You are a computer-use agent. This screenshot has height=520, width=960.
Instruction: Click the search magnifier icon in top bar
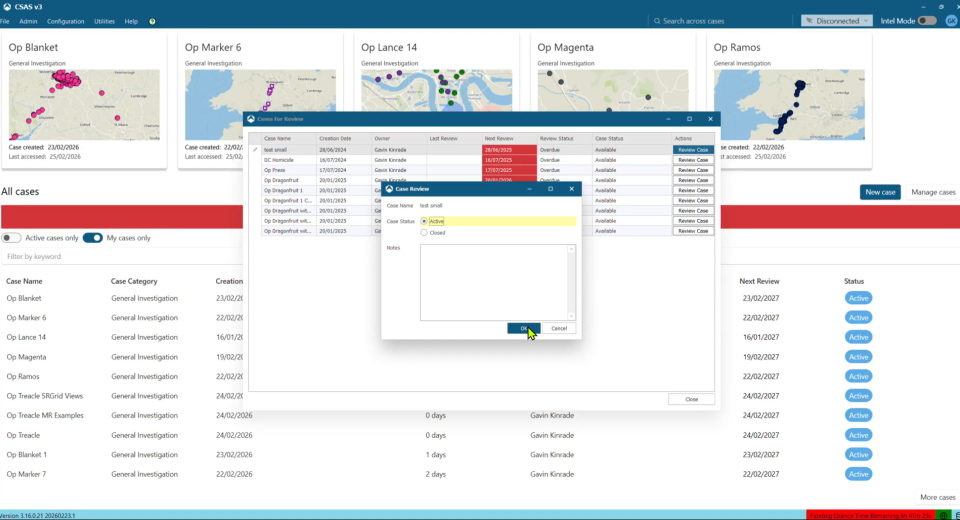point(656,21)
